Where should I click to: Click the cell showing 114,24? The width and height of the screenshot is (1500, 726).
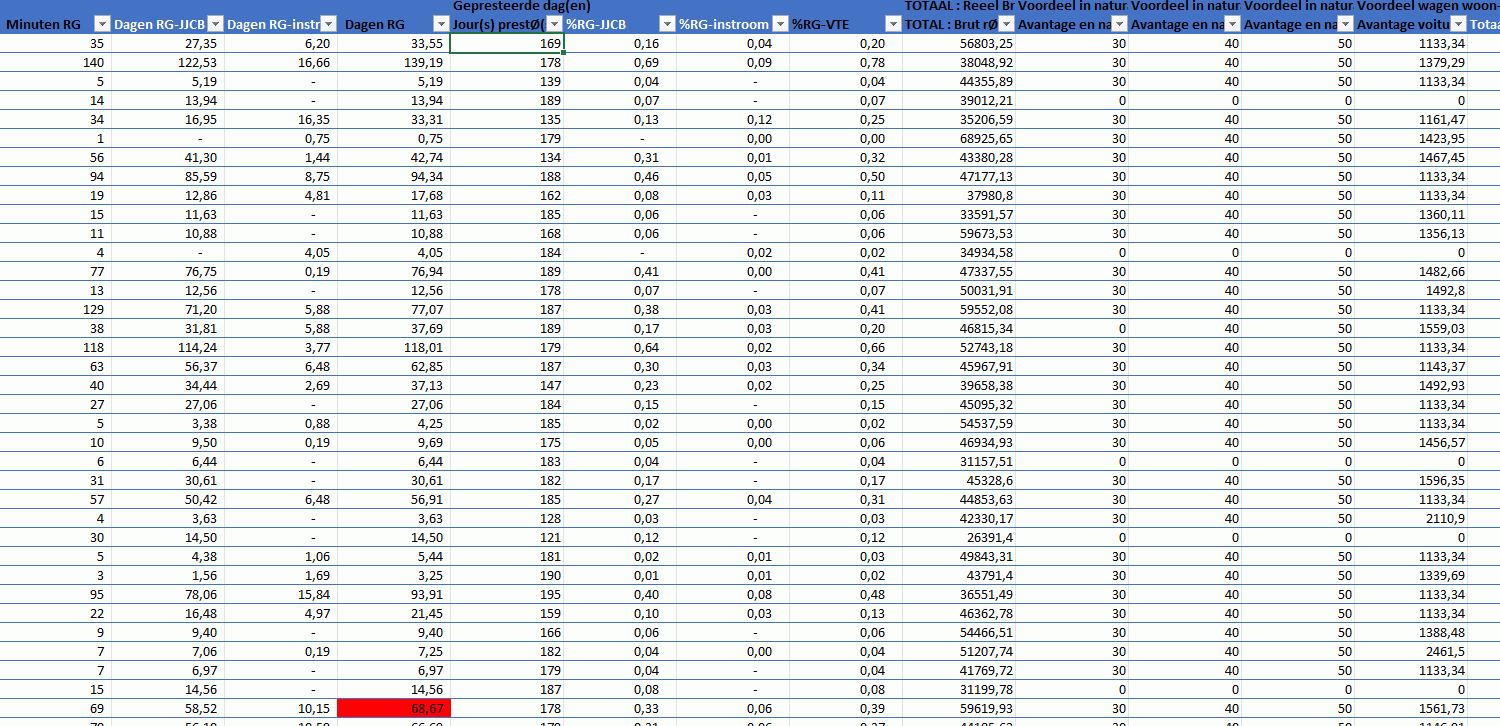pyautogui.click(x=168, y=347)
